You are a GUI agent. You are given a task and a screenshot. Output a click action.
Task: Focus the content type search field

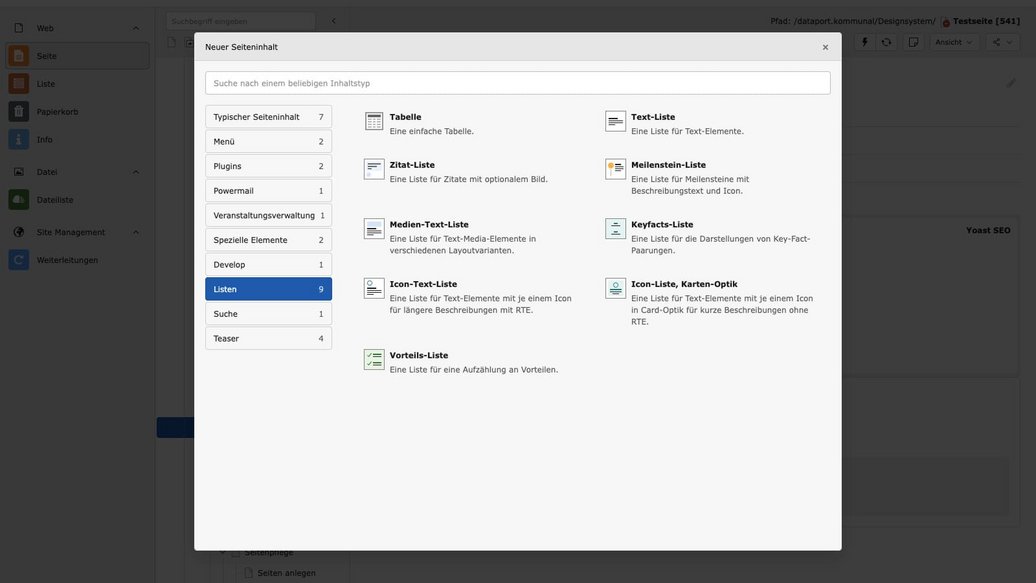[x=517, y=83]
